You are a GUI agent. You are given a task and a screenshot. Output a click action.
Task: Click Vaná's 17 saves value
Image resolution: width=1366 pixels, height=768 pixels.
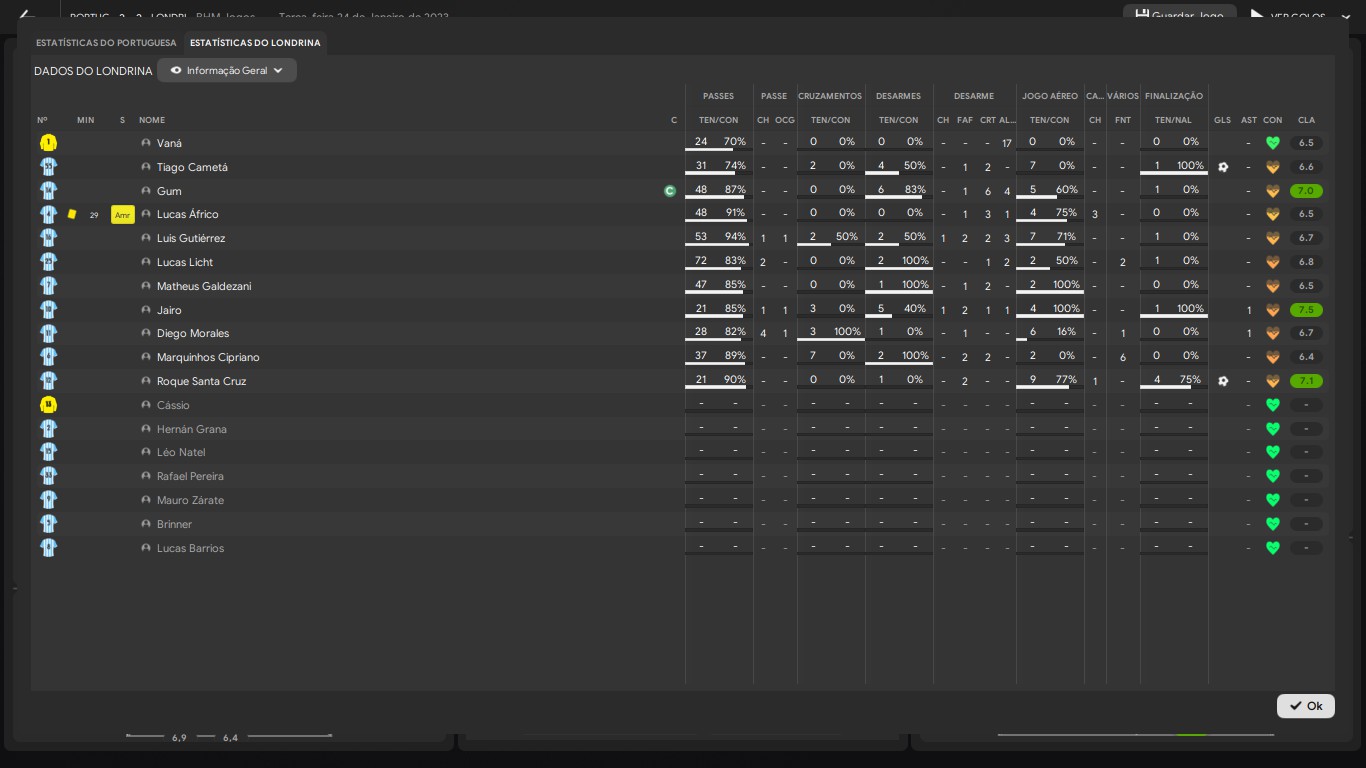(x=1007, y=143)
